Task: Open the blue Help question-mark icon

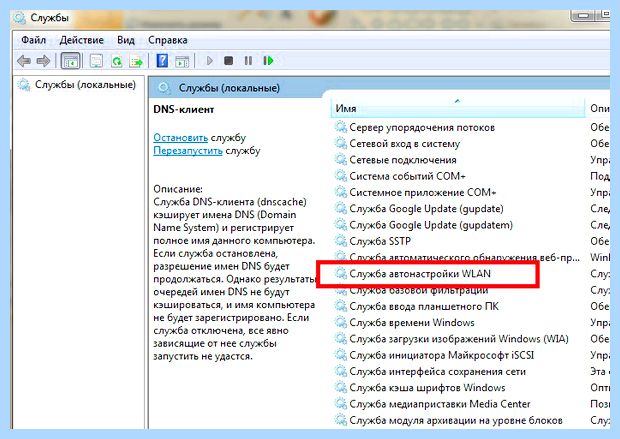Action: tap(162, 61)
